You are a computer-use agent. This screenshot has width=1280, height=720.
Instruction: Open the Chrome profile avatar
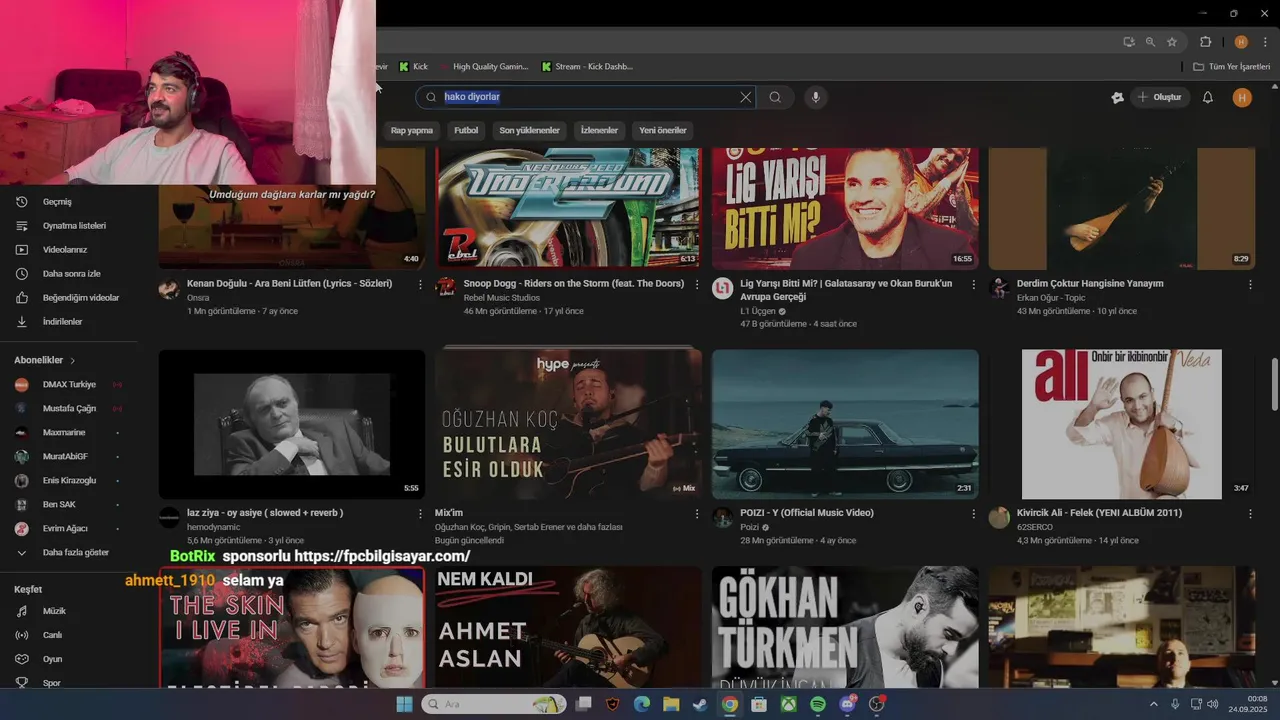(1241, 42)
